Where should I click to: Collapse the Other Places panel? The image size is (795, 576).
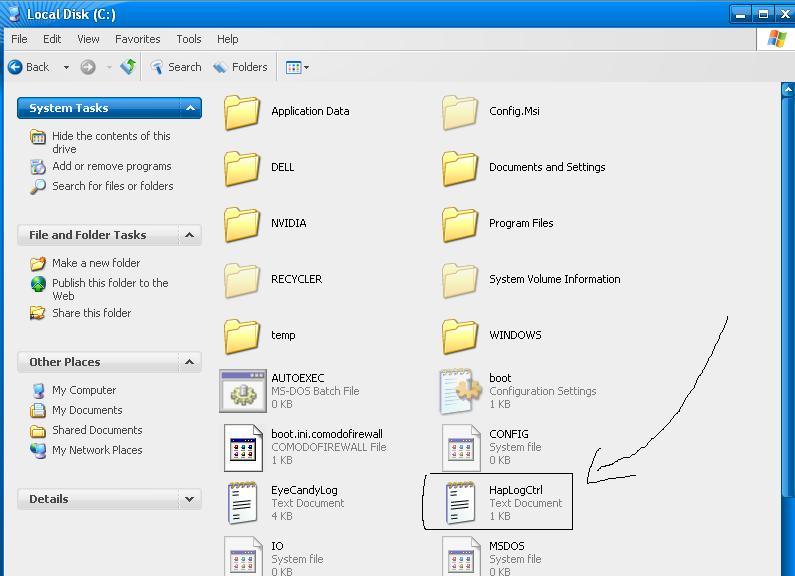pyautogui.click(x=190, y=362)
